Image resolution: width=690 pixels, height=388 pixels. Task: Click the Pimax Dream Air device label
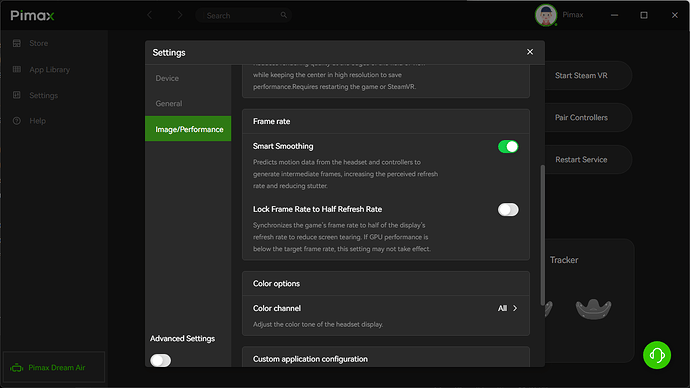(x=57, y=367)
